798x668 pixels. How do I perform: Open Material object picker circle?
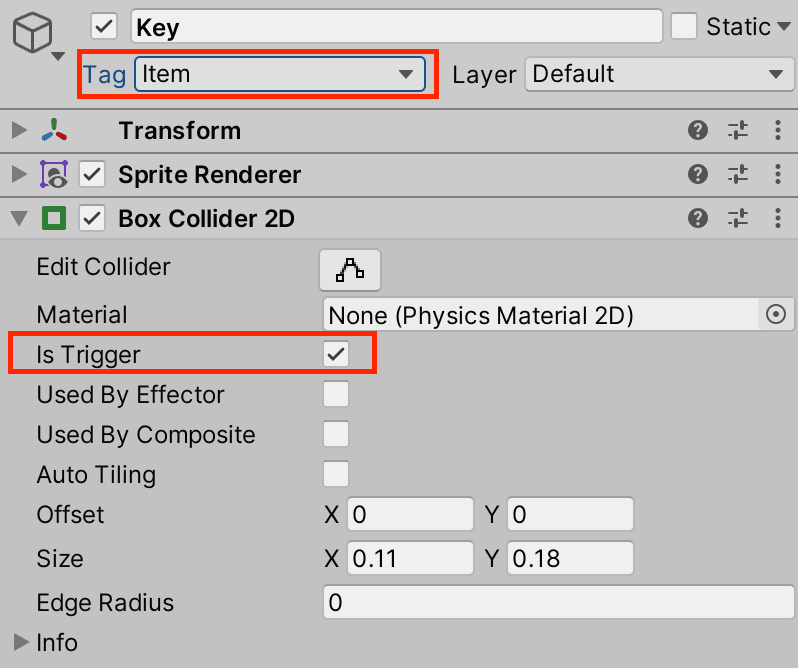coord(776,314)
